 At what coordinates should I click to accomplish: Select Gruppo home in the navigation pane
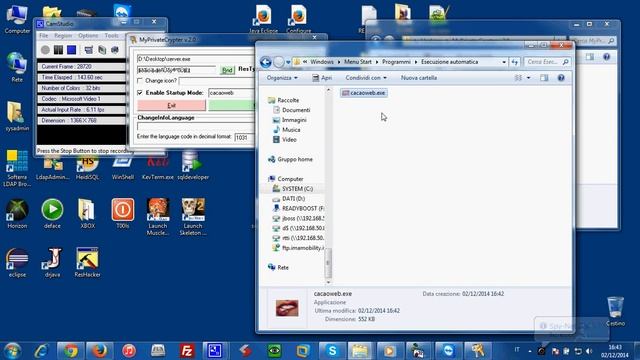[x=290, y=159]
